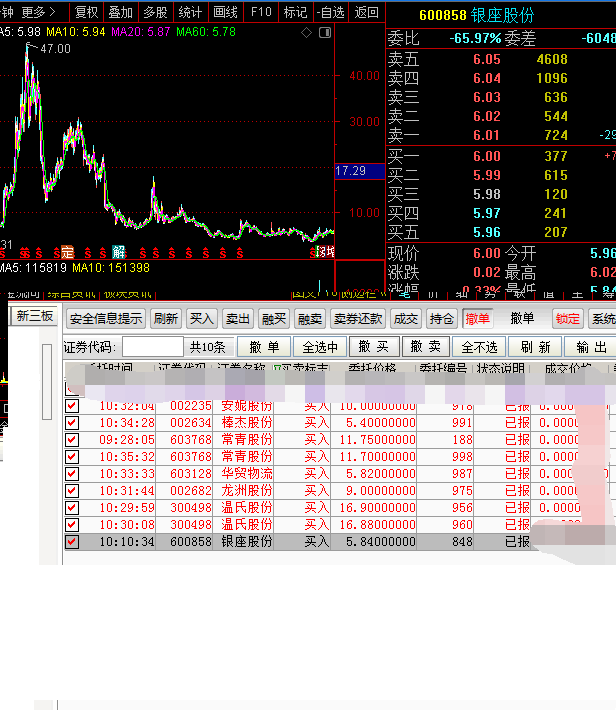Click 刷新 in the trading toolbar

tap(166, 319)
